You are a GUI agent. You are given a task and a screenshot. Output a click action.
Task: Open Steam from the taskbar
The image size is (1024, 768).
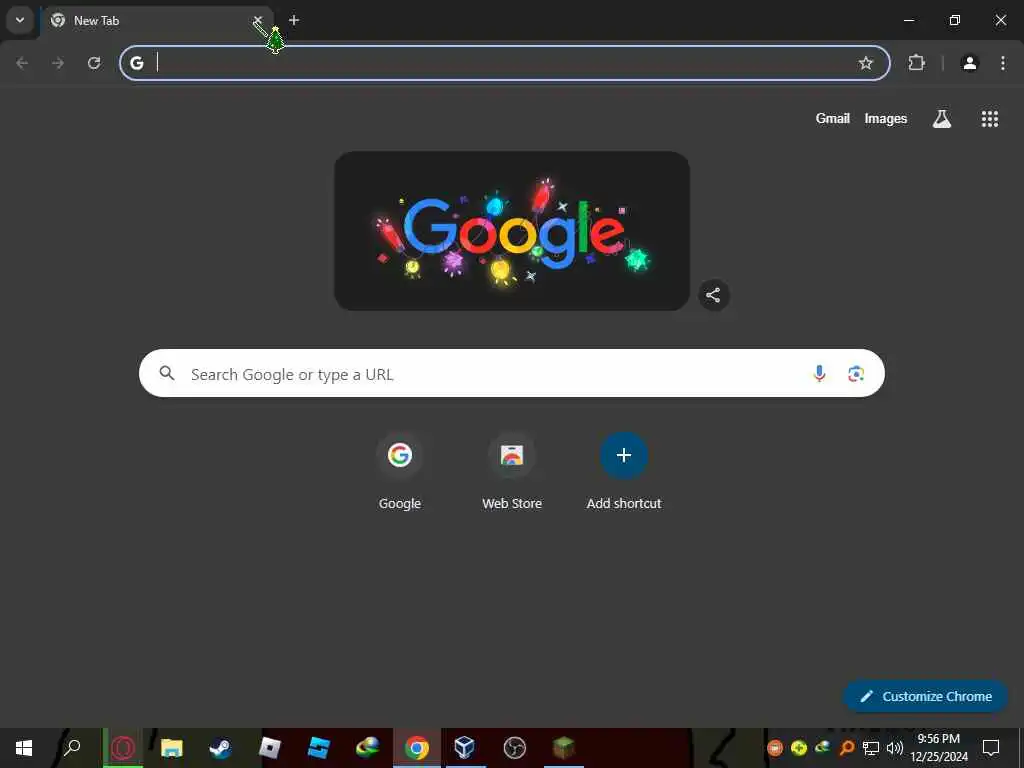(221, 748)
